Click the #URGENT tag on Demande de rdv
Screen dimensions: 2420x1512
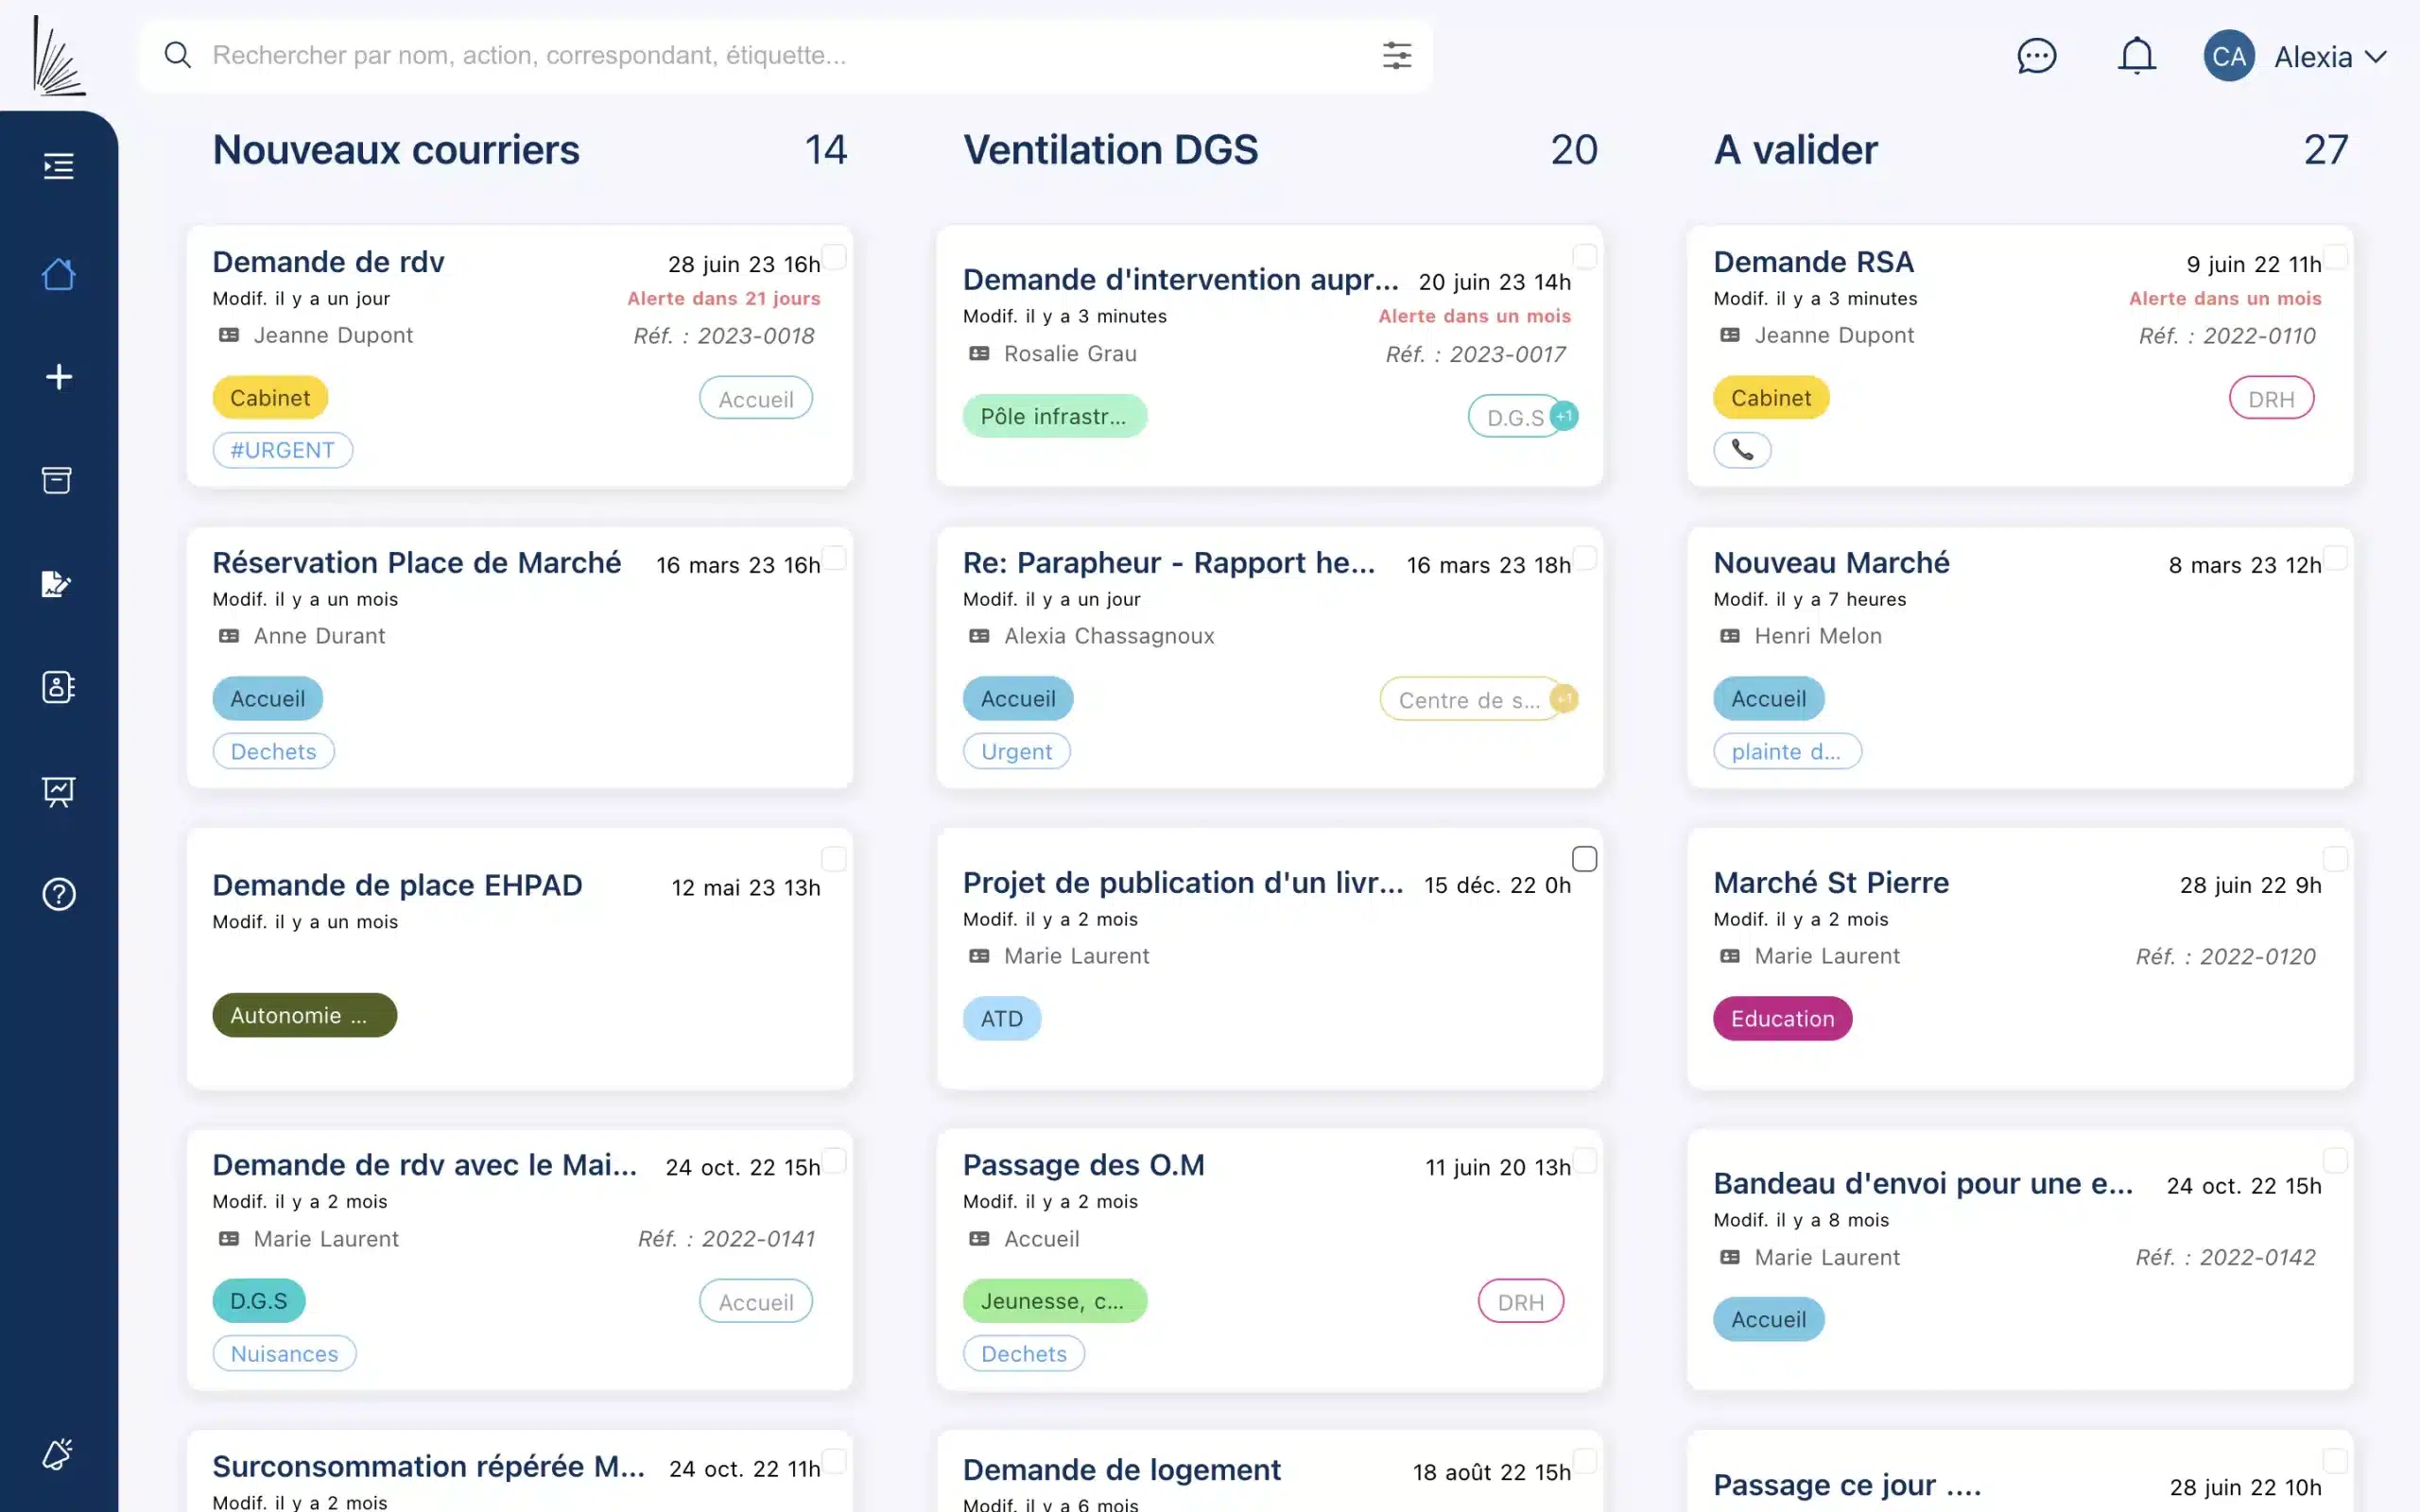point(282,450)
